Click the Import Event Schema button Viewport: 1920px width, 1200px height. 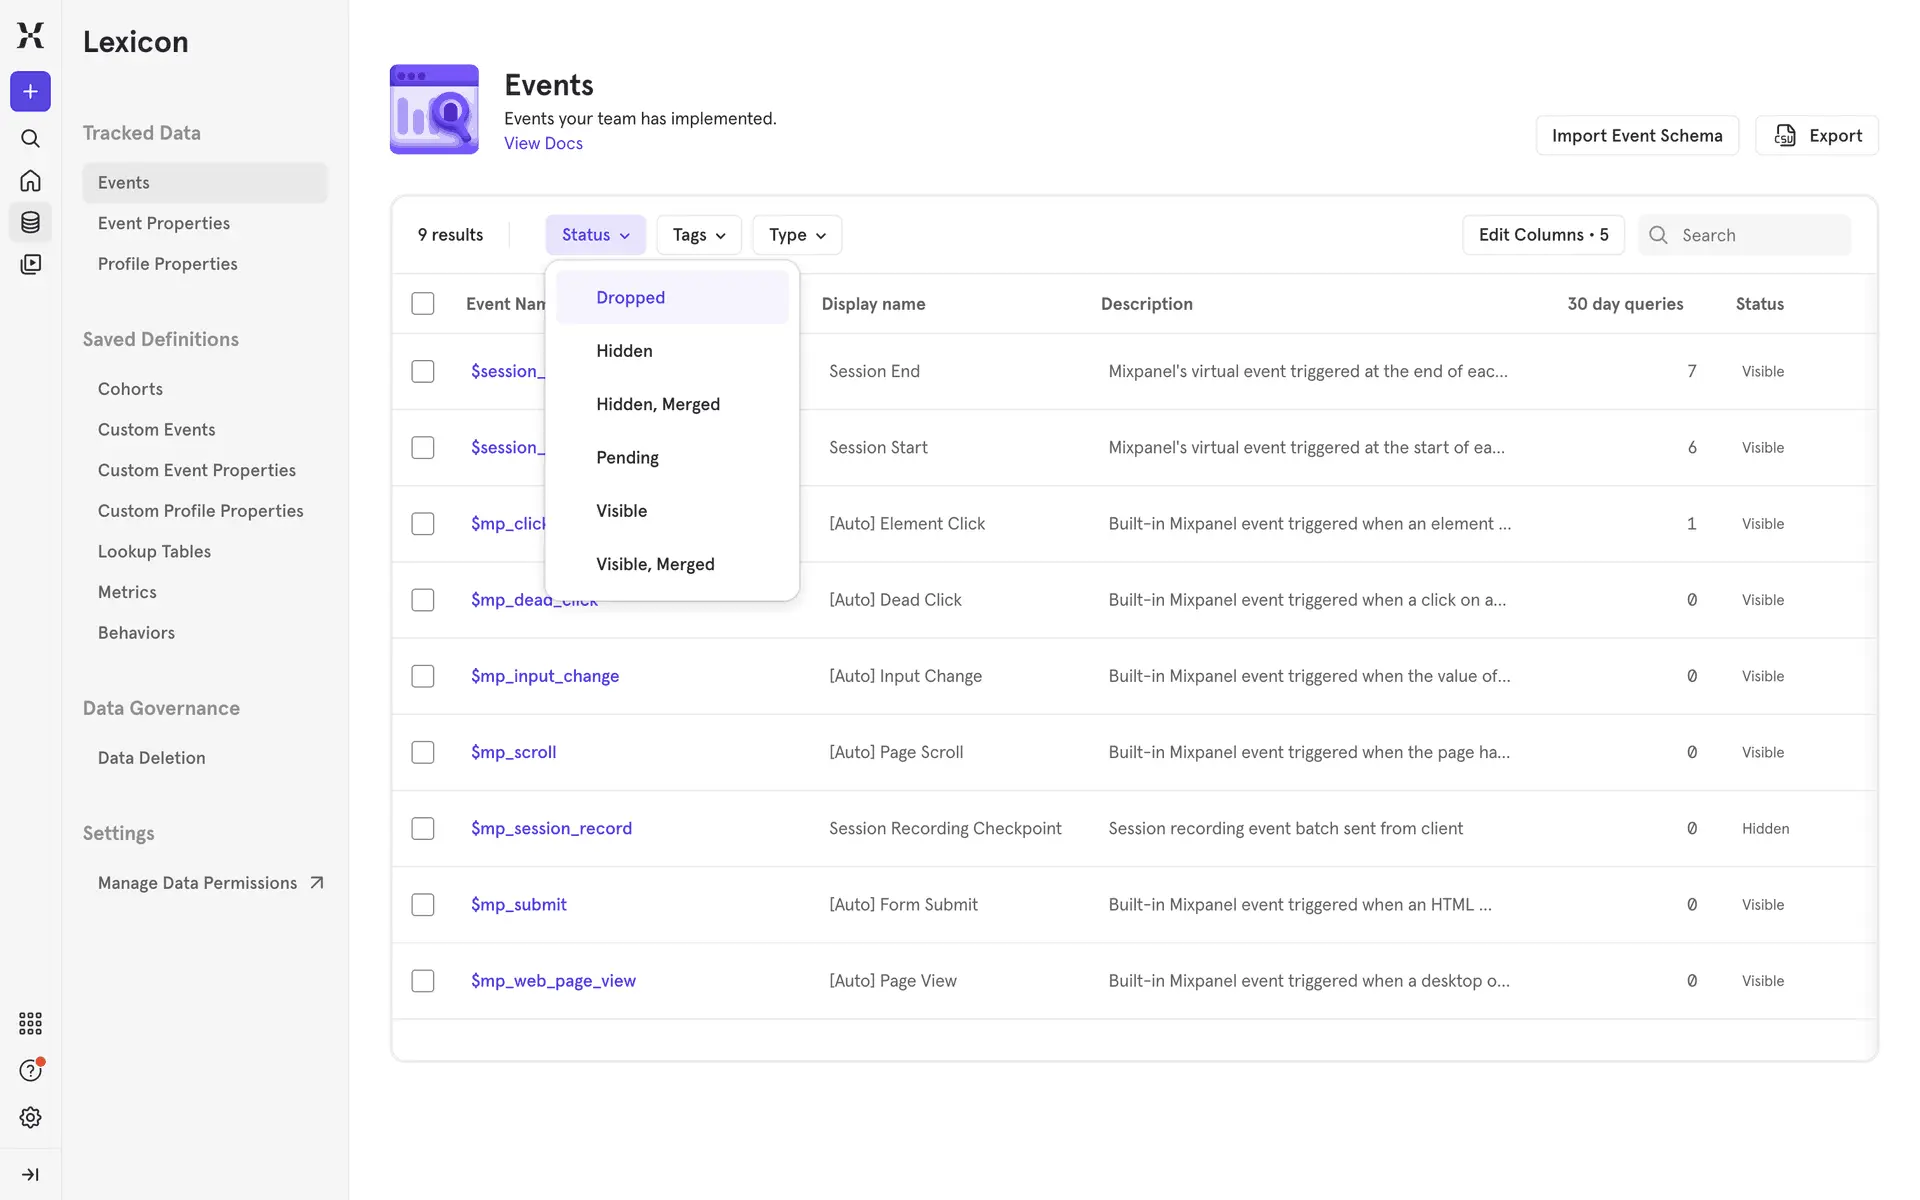tap(1636, 136)
